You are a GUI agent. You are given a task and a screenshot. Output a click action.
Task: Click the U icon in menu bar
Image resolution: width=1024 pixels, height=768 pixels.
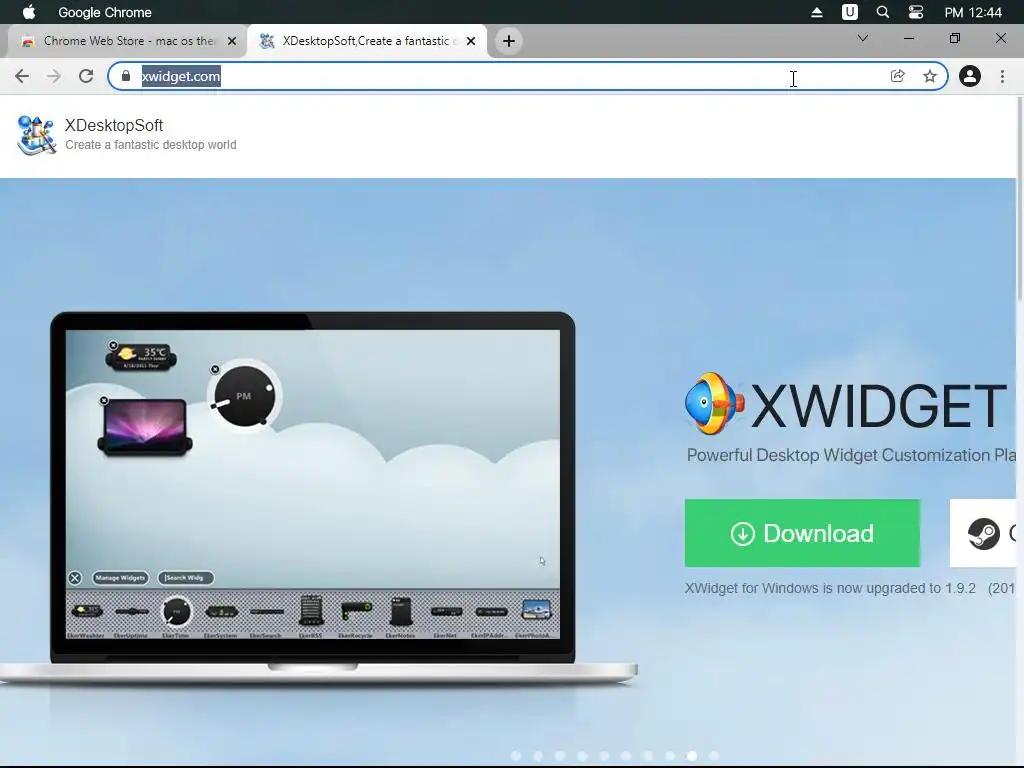(850, 12)
